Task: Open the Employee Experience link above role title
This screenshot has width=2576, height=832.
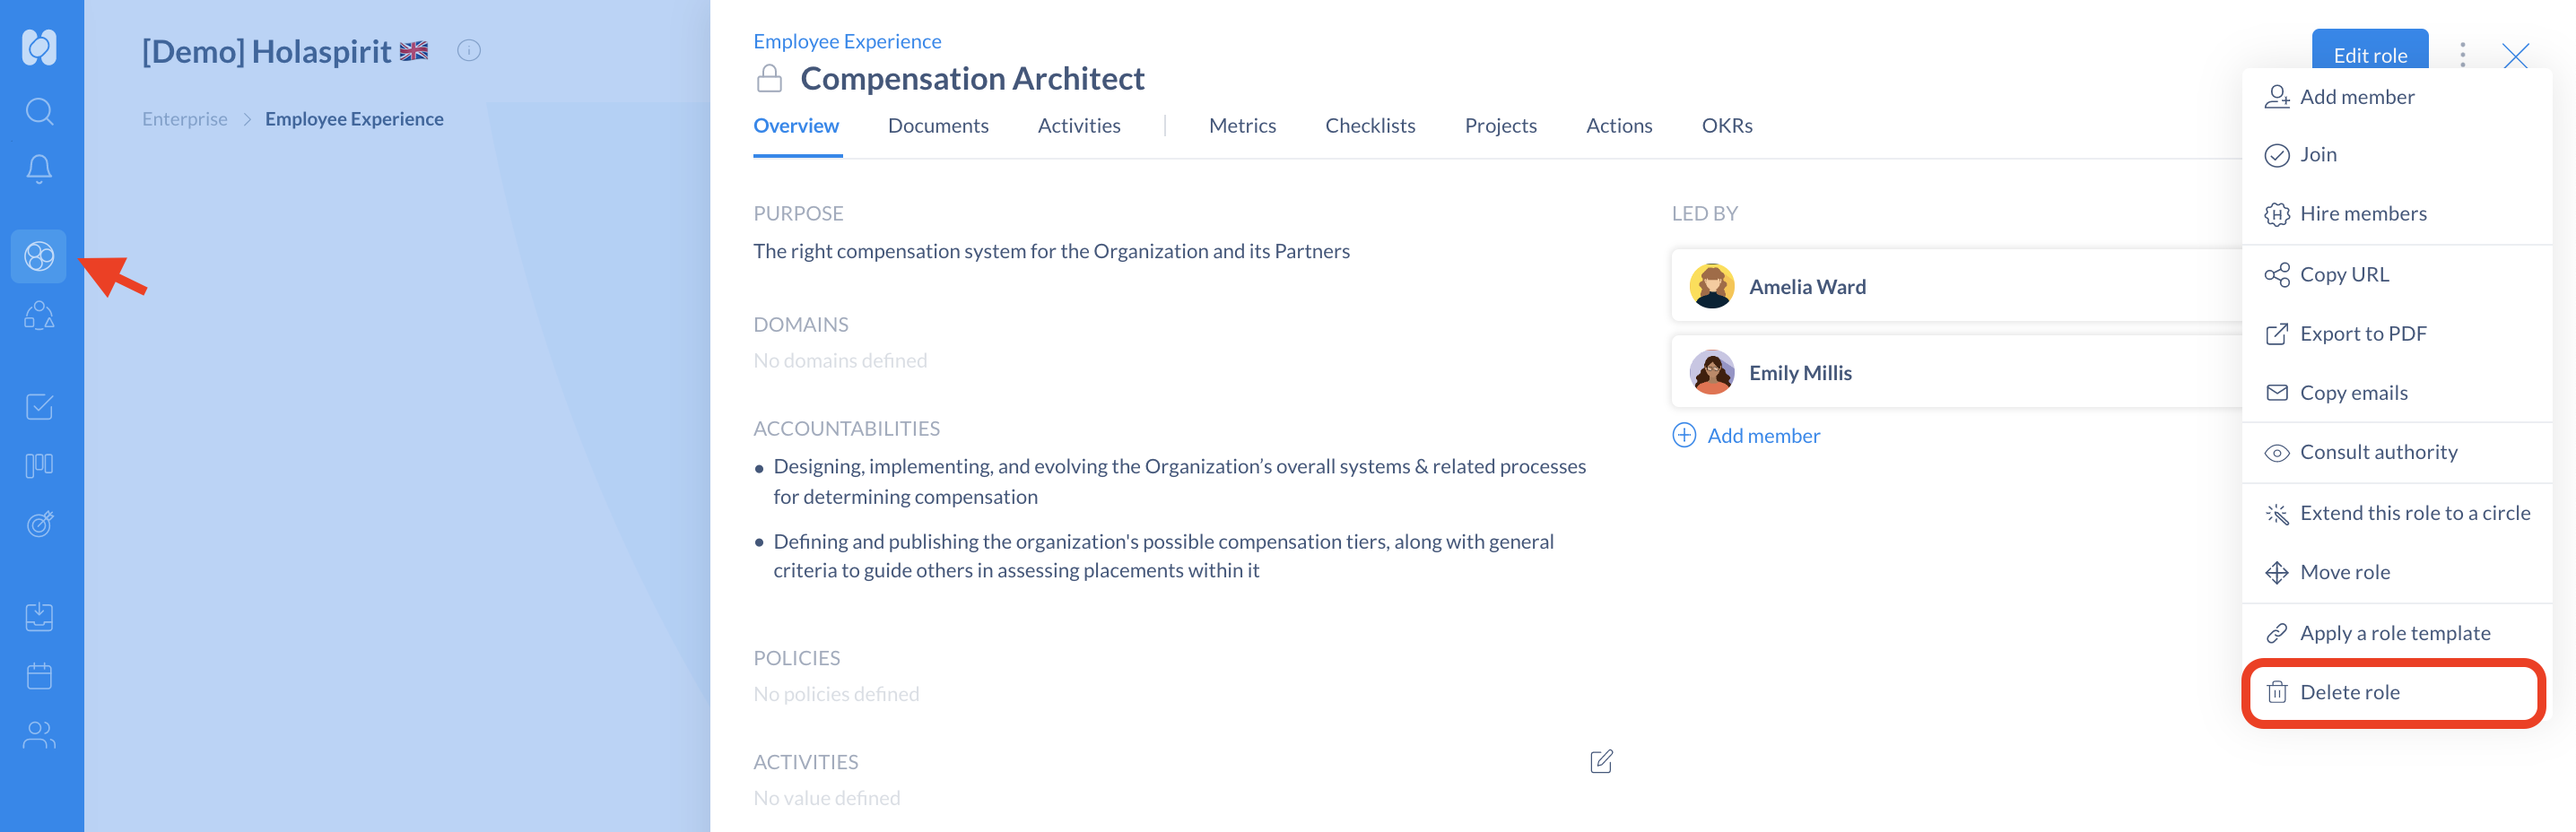Action: 847,41
